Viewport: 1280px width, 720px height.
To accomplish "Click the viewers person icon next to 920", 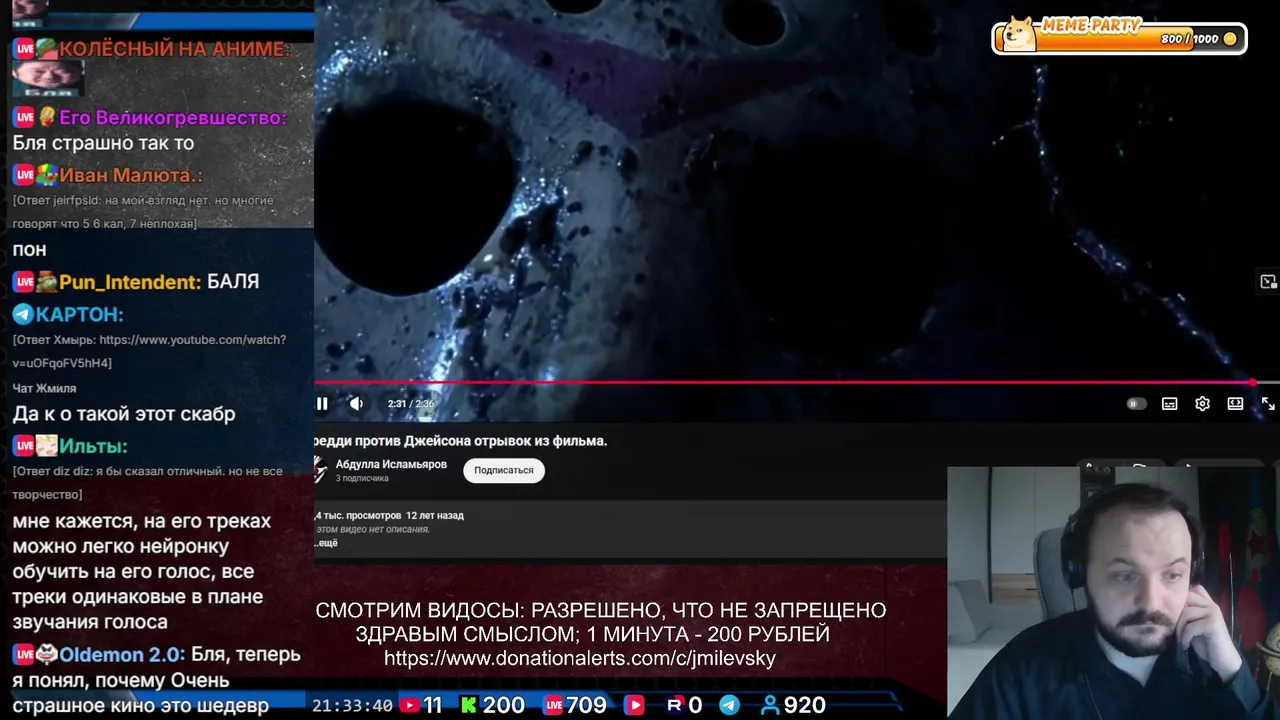I will [769, 705].
